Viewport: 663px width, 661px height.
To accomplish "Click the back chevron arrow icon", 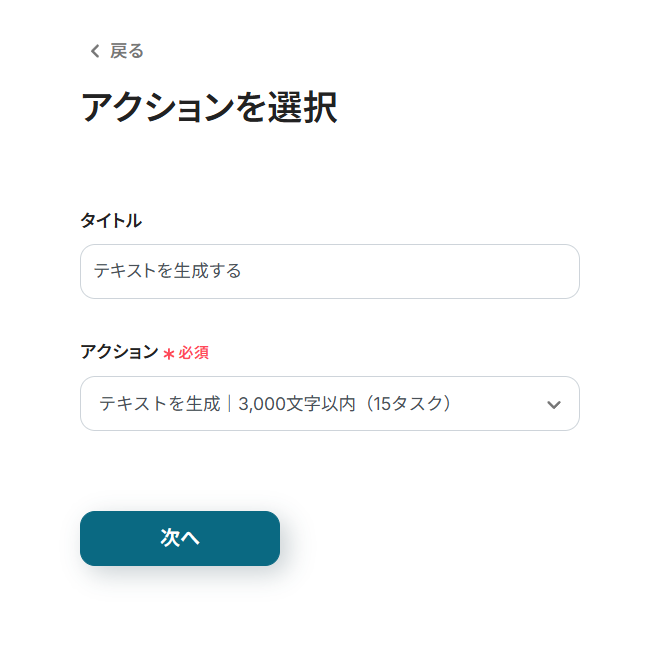I will (95, 51).
